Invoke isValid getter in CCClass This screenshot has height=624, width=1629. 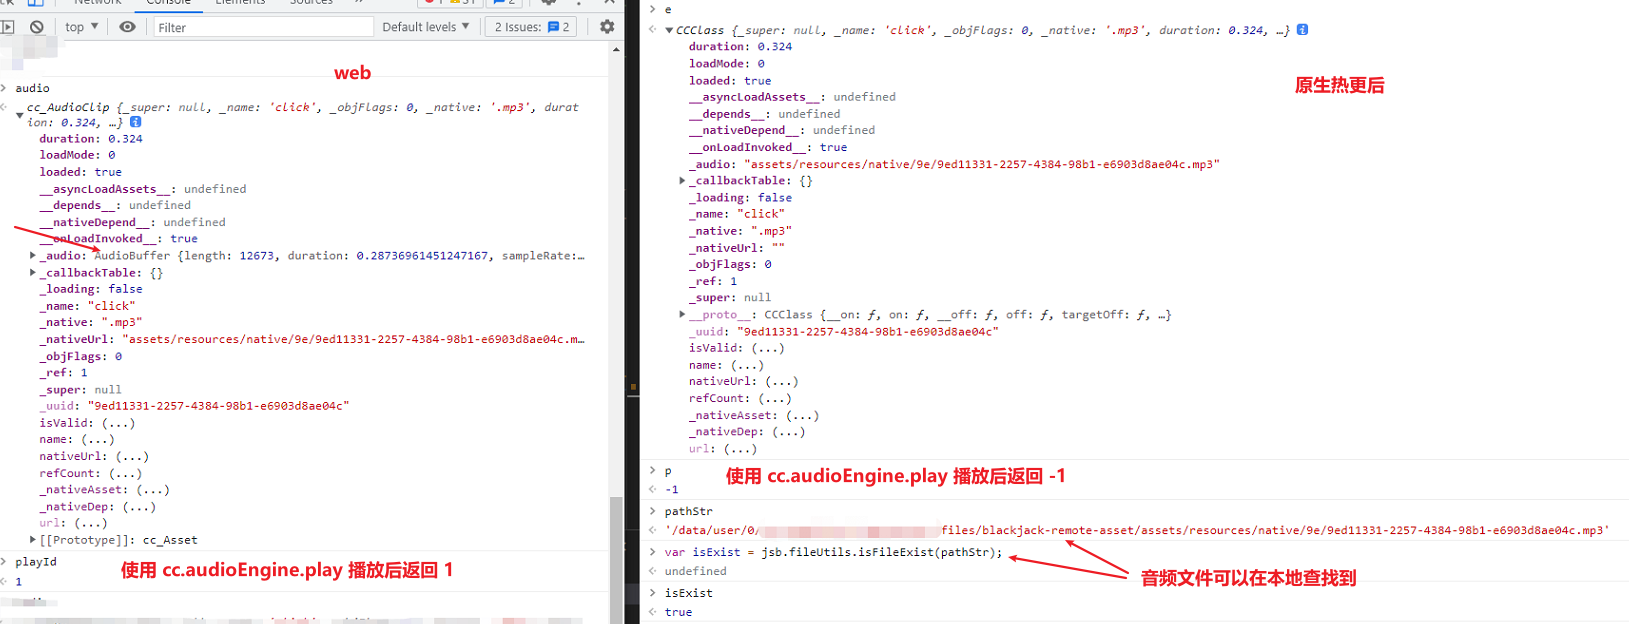[768, 348]
